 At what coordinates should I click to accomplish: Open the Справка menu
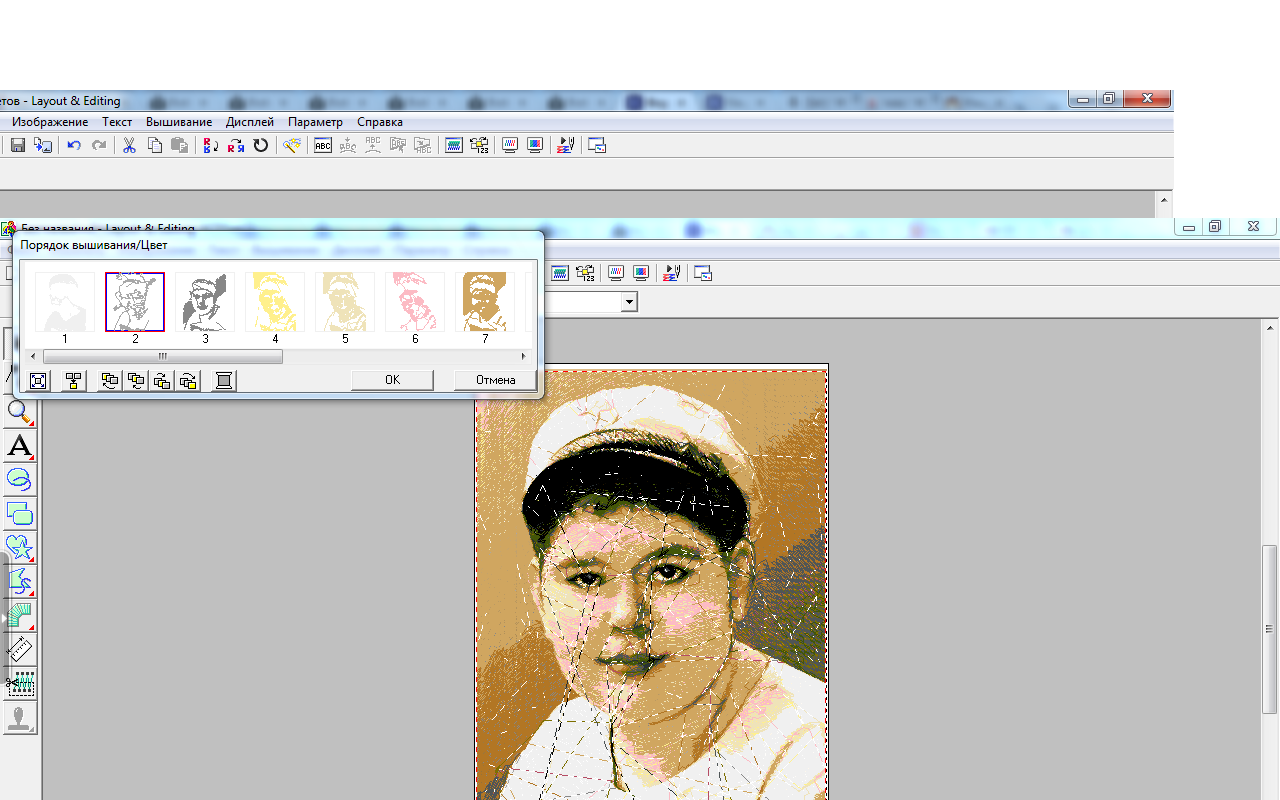(x=380, y=122)
